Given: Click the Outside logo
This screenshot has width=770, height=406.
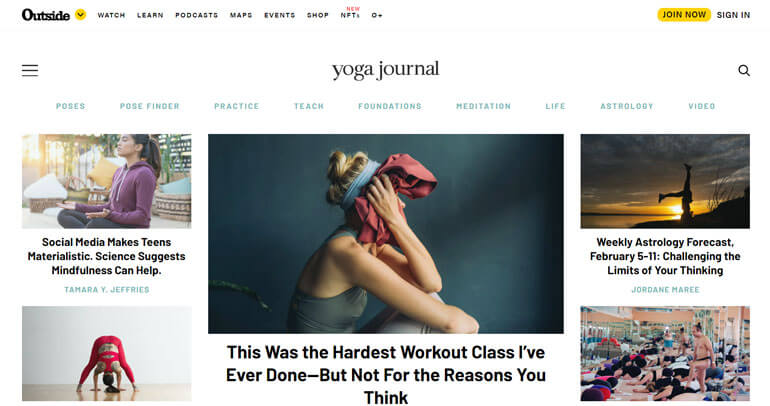Looking at the screenshot, I should click(x=46, y=15).
